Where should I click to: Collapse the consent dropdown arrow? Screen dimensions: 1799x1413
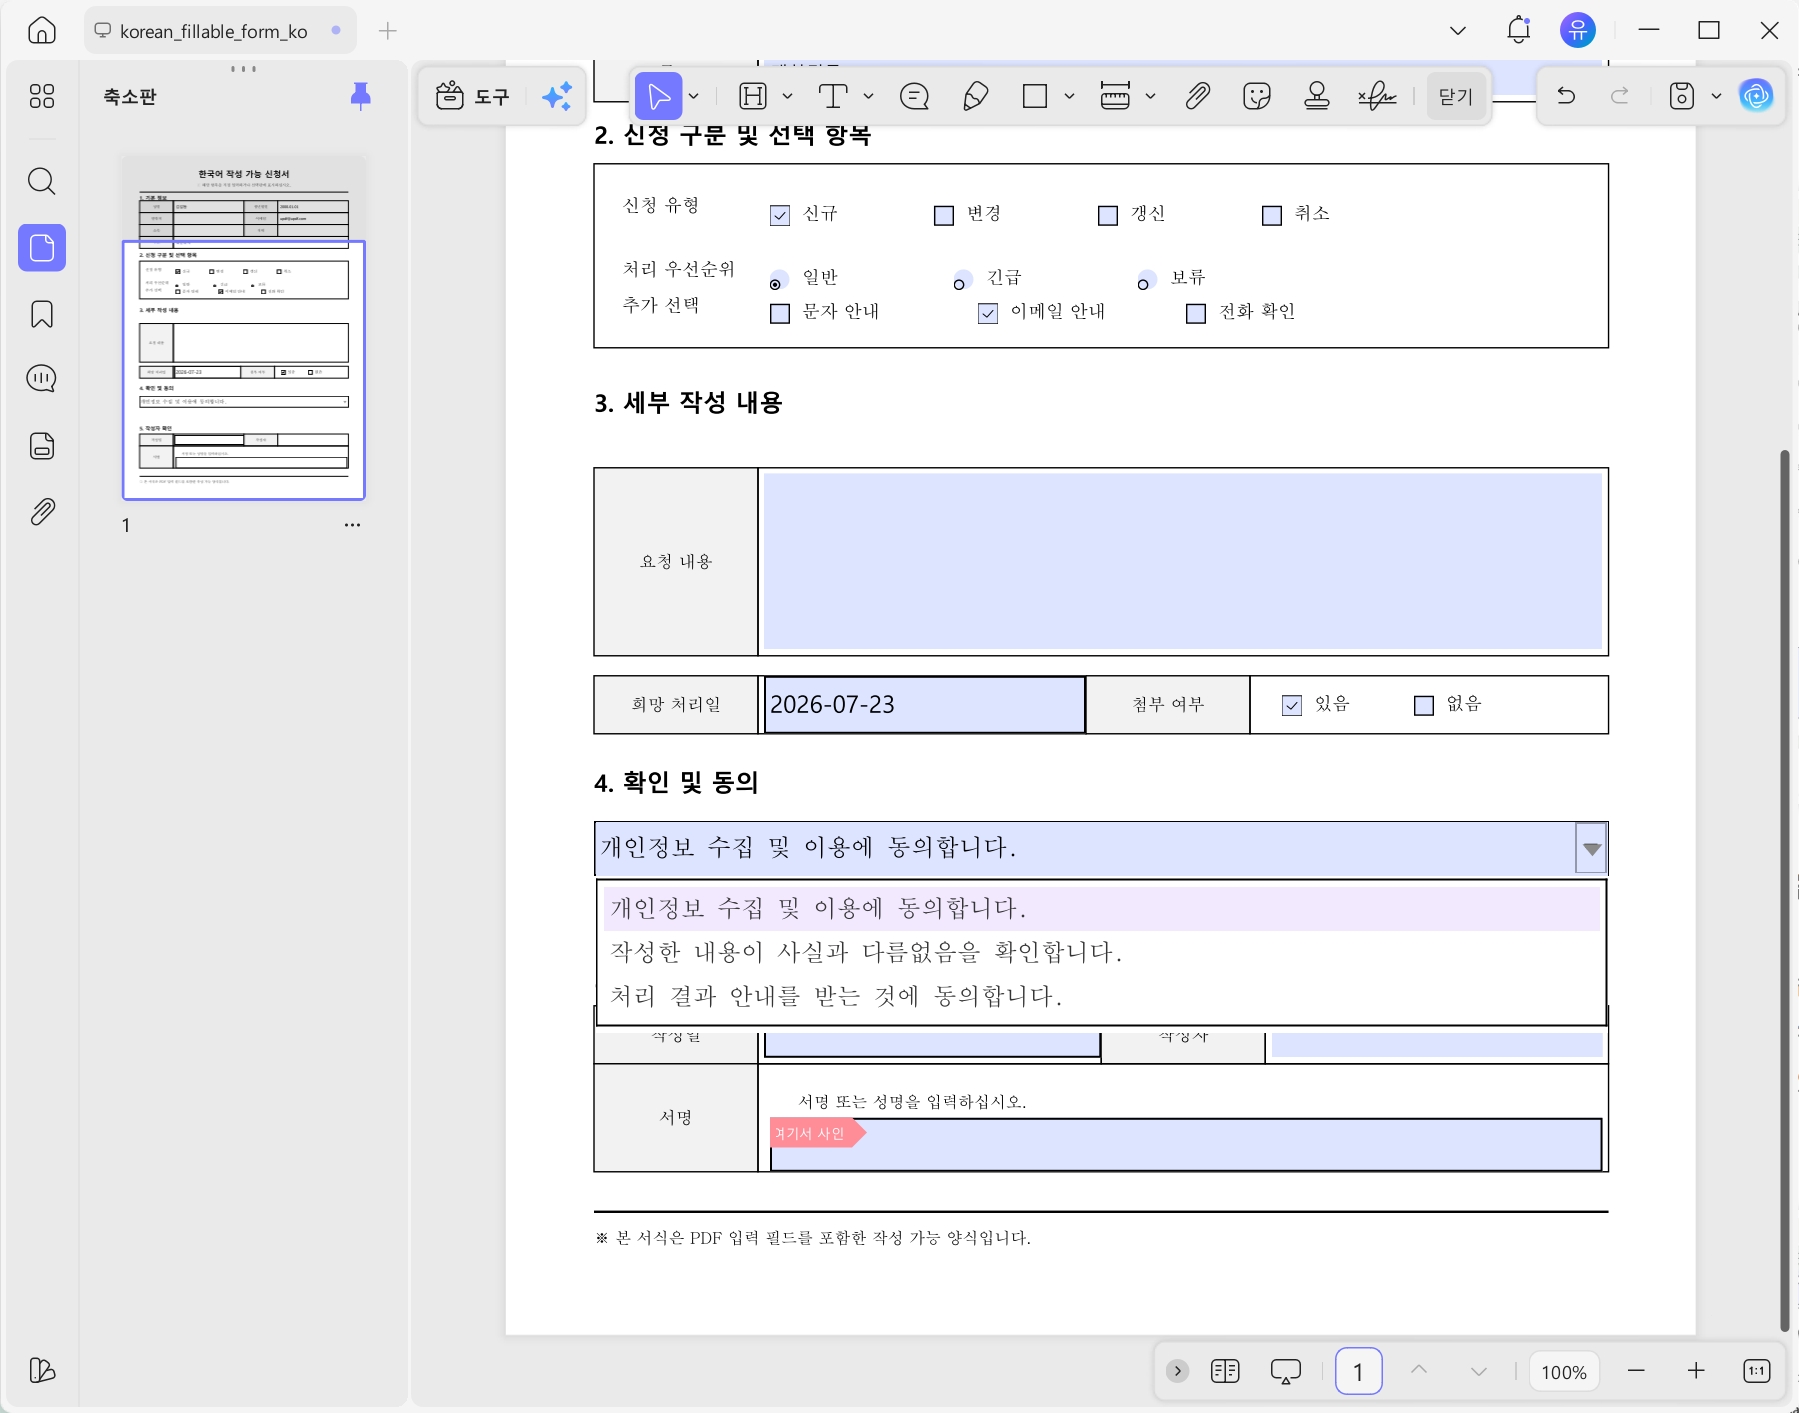pyautogui.click(x=1591, y=849)
